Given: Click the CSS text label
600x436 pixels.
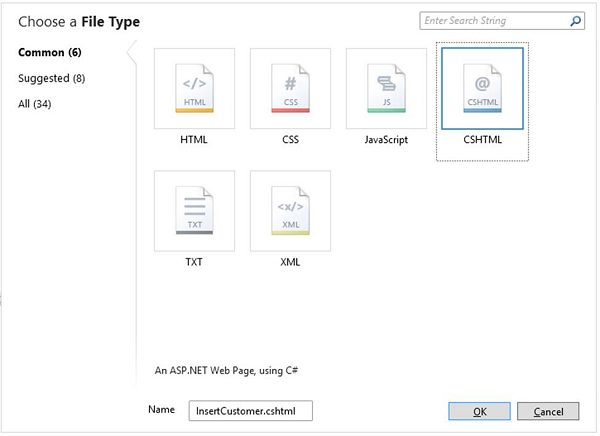Looking at the screenshot, I should pos(290,140).
